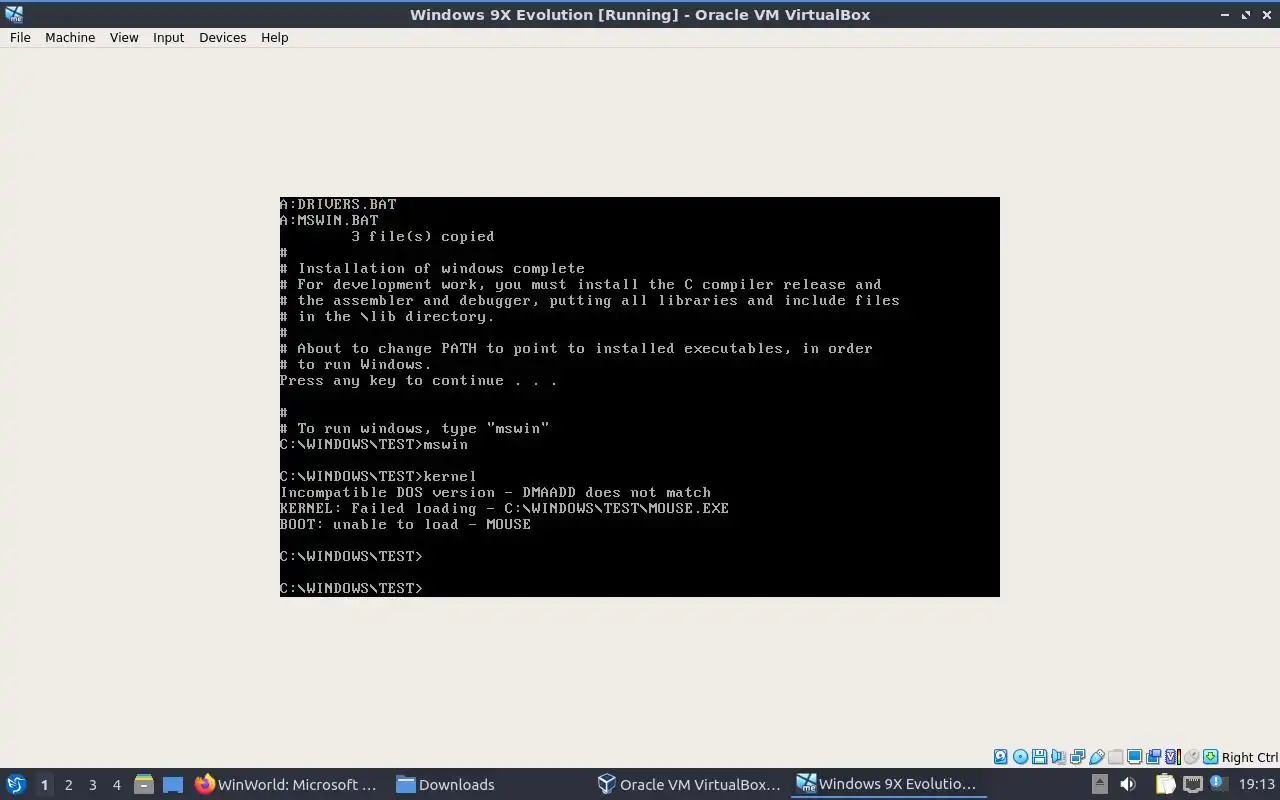The height and width of the screenshot is (800, 1280).
Task: Open the Input menu
Action: click(x=168, y=37)
